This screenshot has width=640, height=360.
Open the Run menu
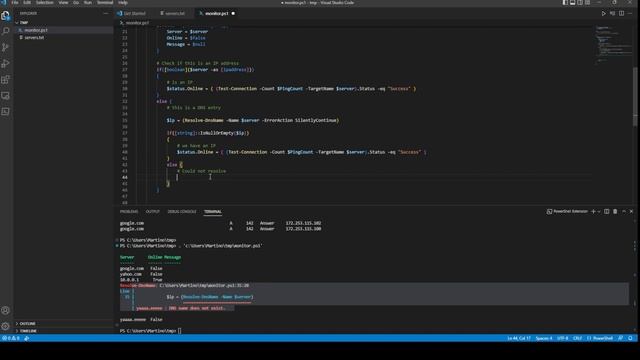click(x=87, y=2)
